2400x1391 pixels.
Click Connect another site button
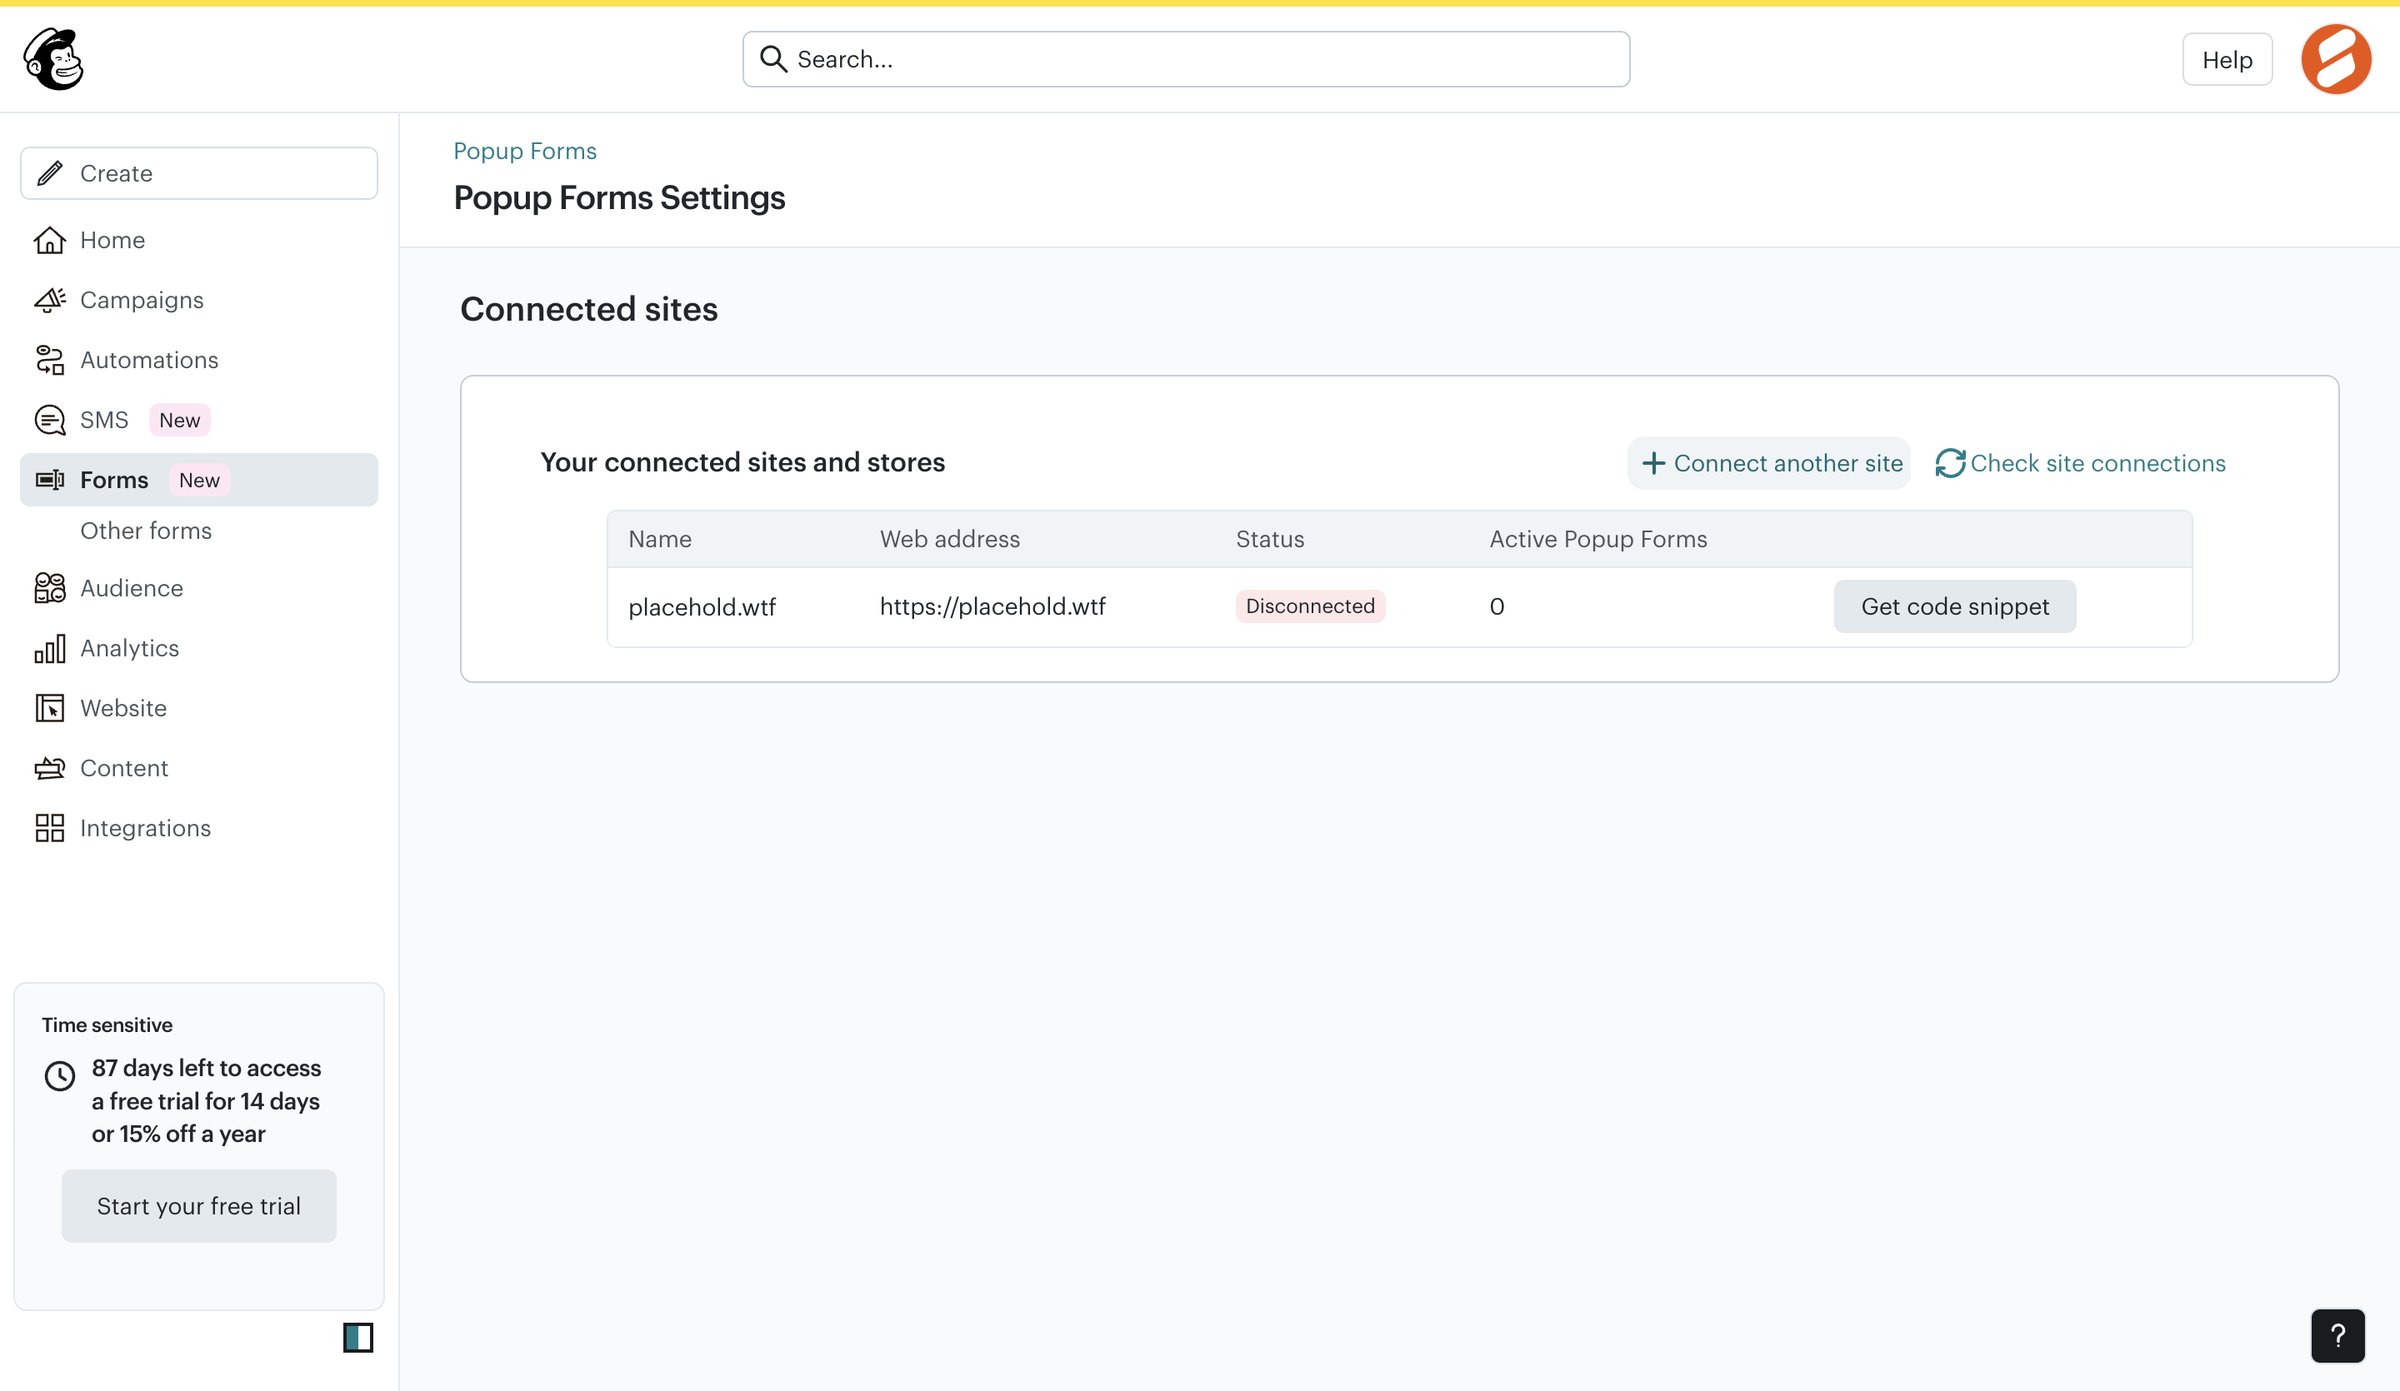[x=1769, y=463]
